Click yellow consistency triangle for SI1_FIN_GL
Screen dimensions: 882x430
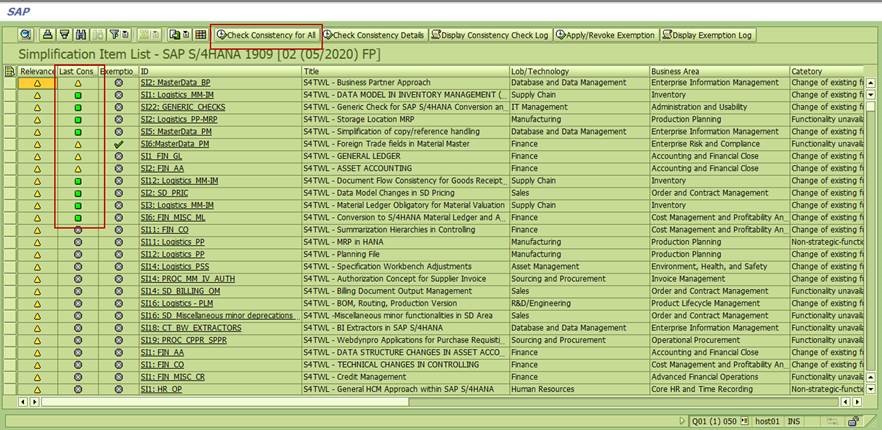coord(78,156)
